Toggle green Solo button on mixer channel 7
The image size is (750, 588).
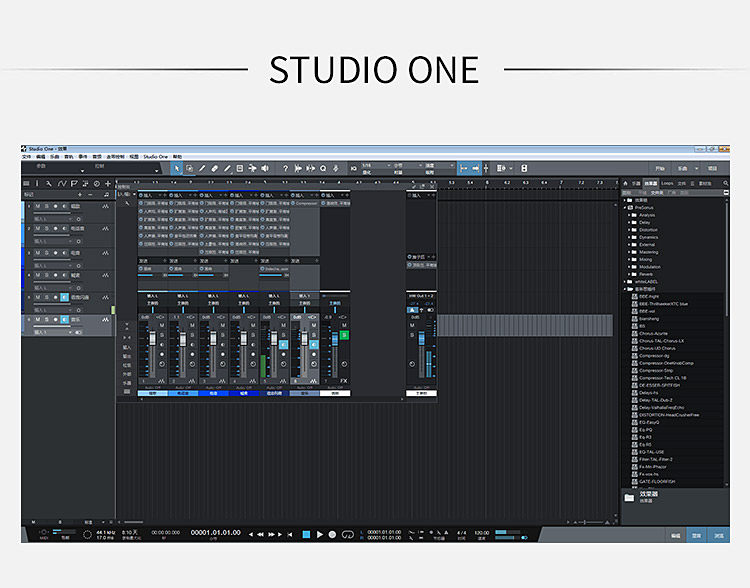(x=344, y=335)
